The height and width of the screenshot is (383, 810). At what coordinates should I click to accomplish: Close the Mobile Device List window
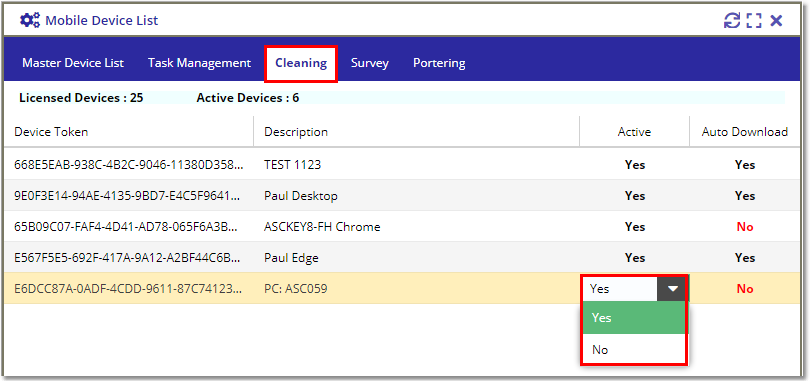click(776, 21)
